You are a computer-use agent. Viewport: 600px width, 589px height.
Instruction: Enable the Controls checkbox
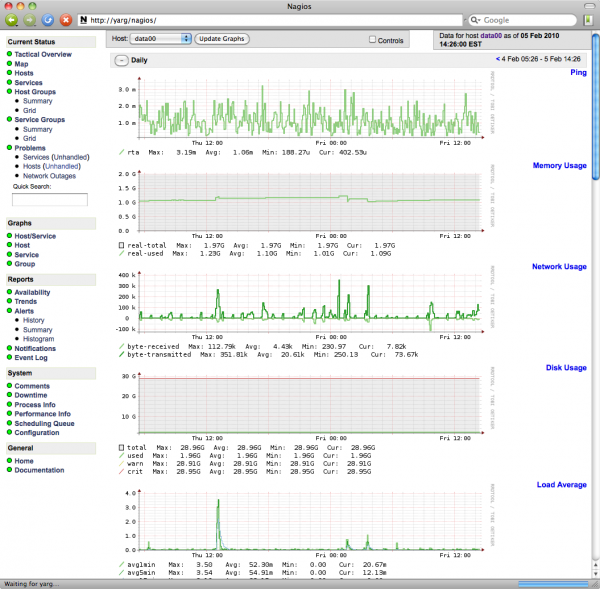373,40
